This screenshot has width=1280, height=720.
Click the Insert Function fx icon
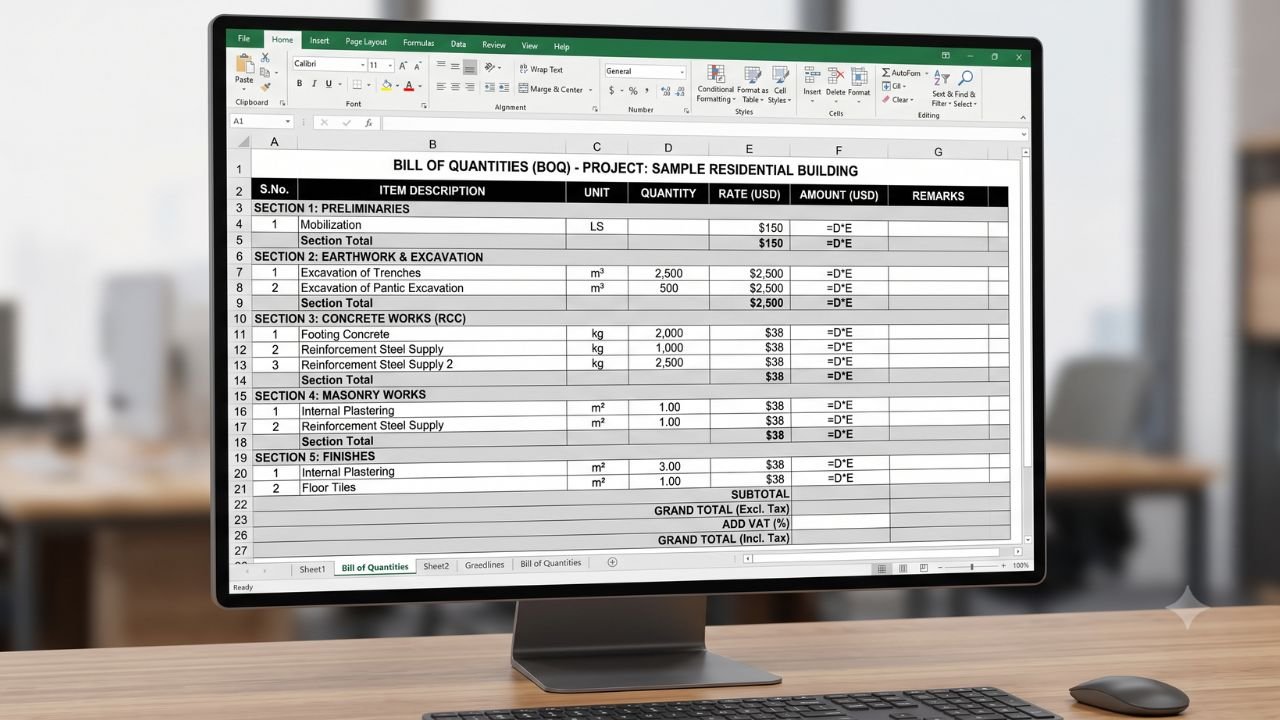coord(369,123)
